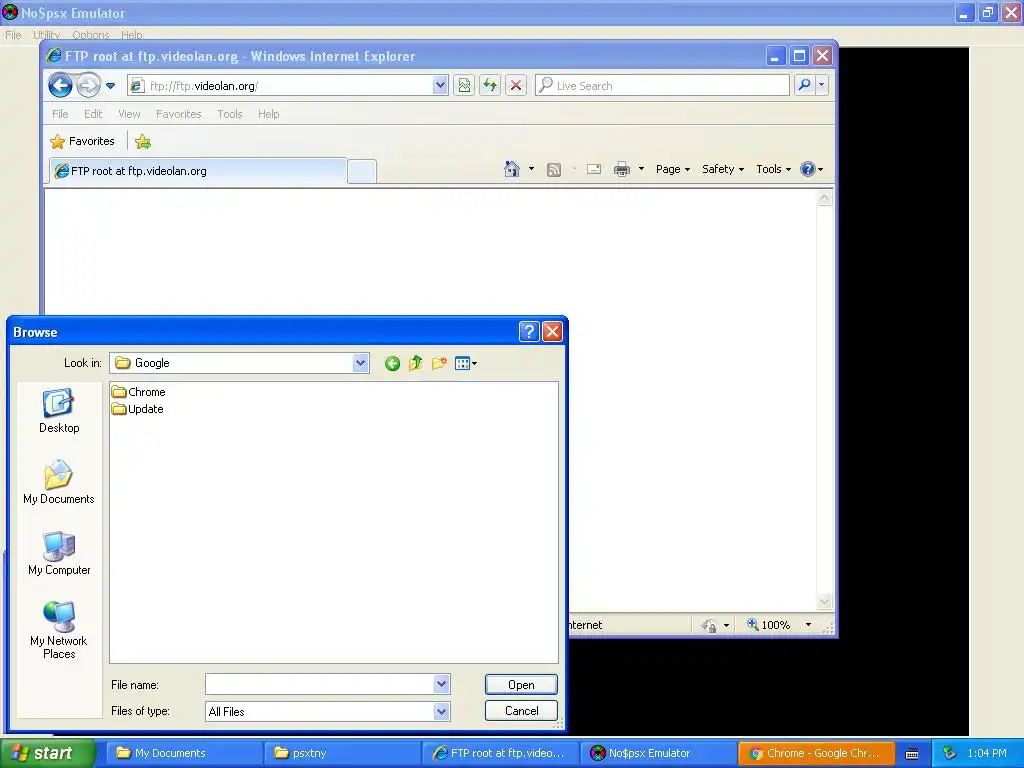Screen dimensions: 1024x768
Task: Click the Up One Level folder icon
Action: click(x=415, y=363)
